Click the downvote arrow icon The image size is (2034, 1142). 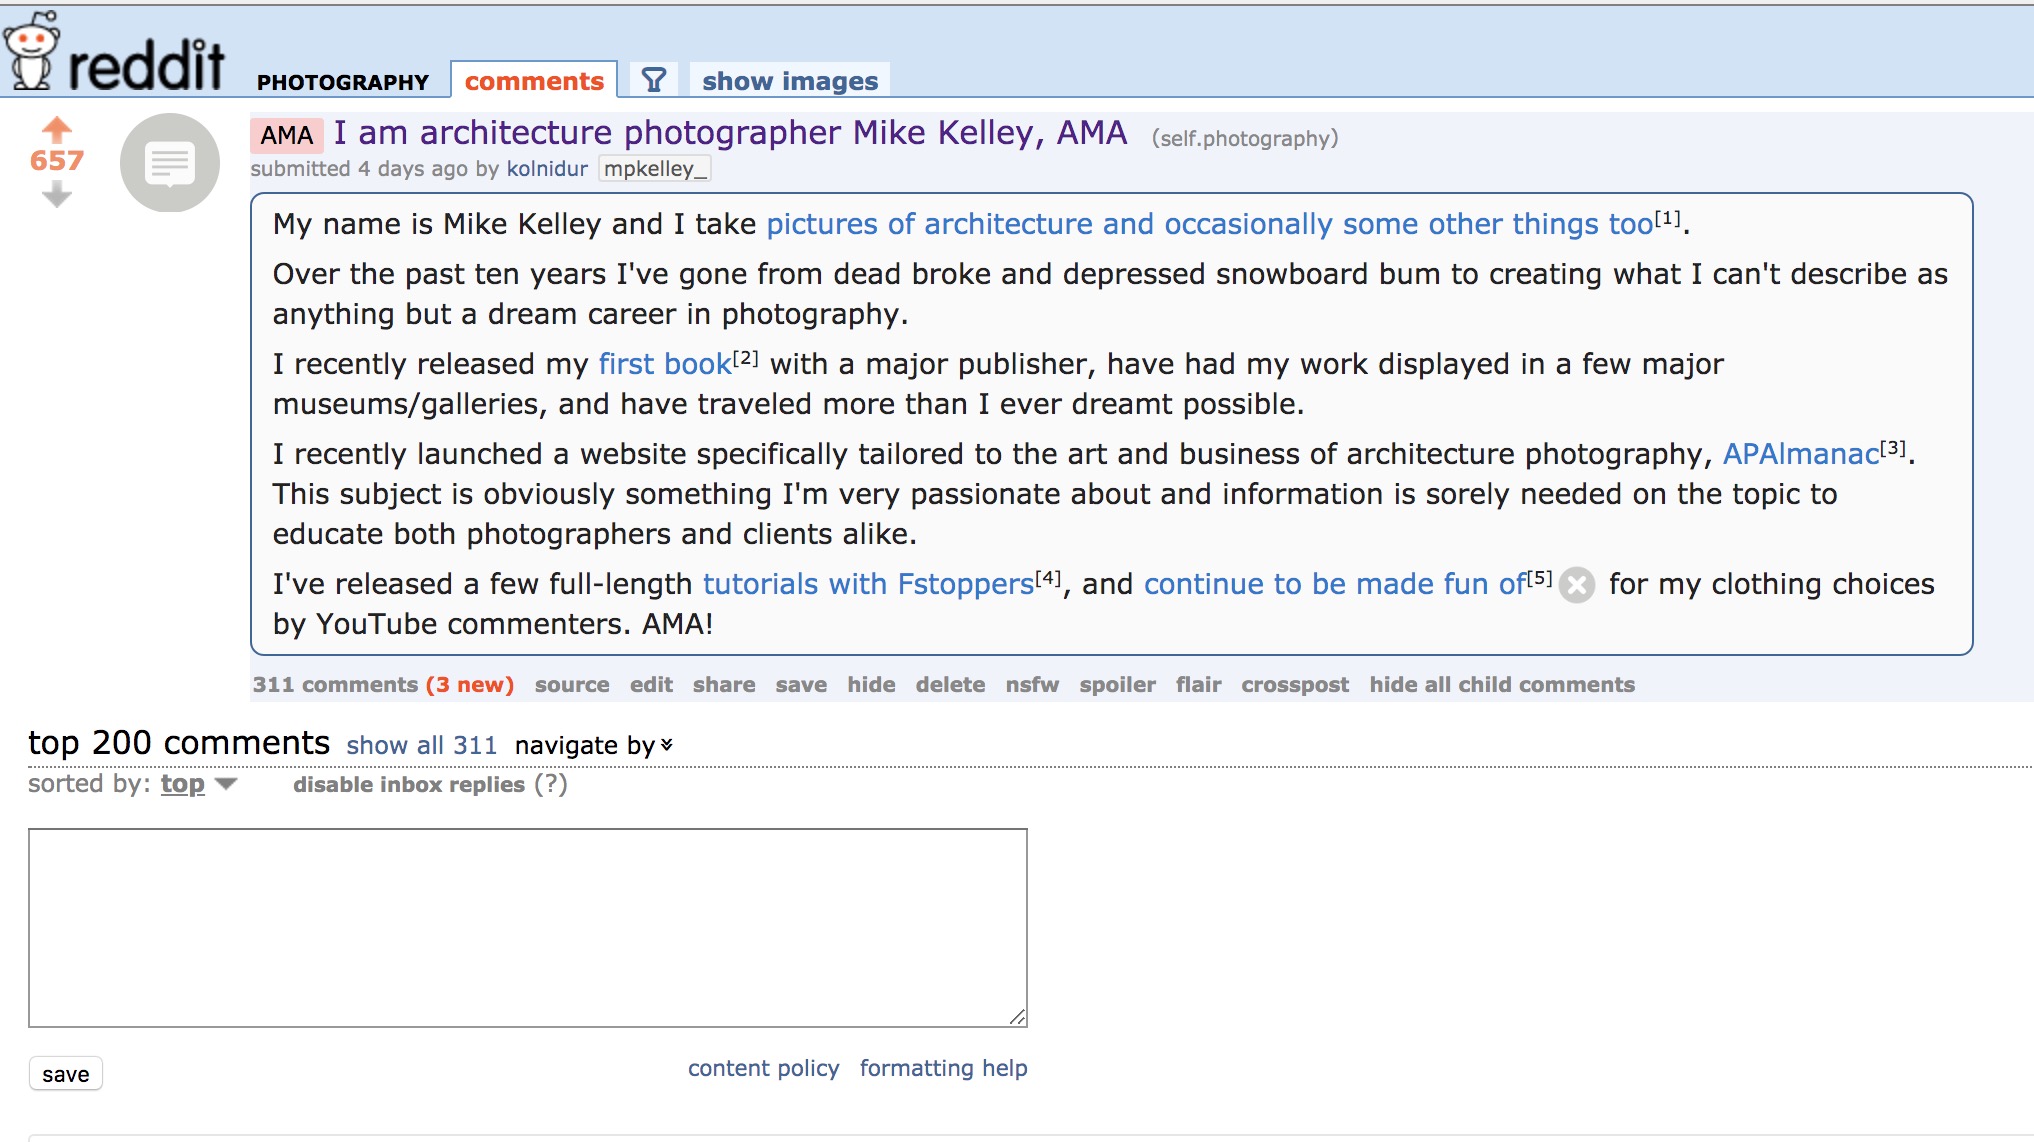pos(57,193)
